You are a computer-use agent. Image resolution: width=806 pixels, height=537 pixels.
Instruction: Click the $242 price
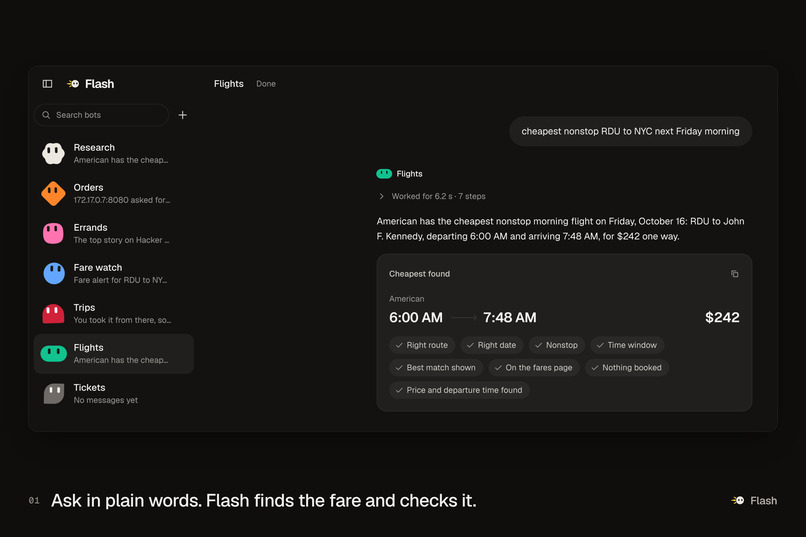point(722,318)
